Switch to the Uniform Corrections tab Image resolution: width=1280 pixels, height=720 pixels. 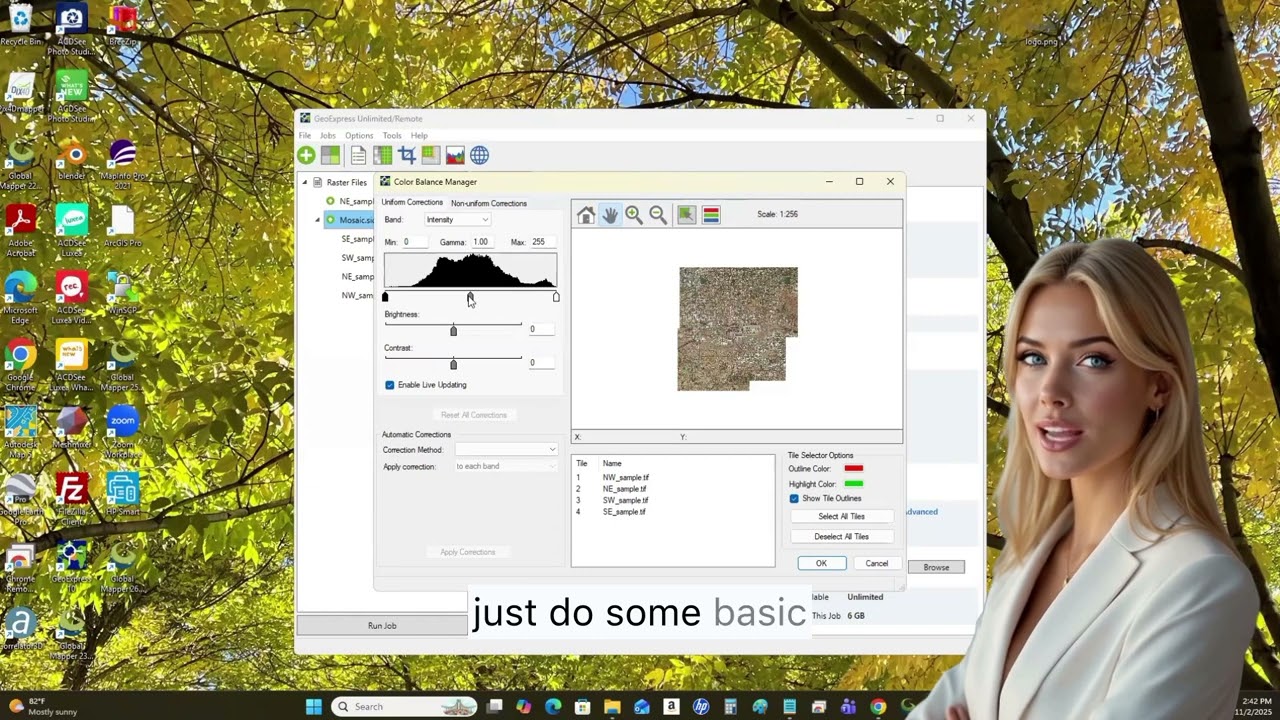[412, 203]
